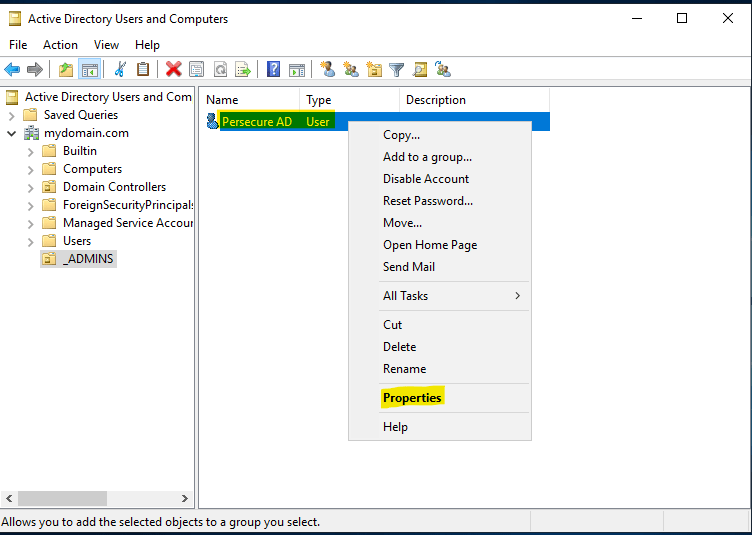Click the Find objects toolbar icon

(x=420, y=69)
